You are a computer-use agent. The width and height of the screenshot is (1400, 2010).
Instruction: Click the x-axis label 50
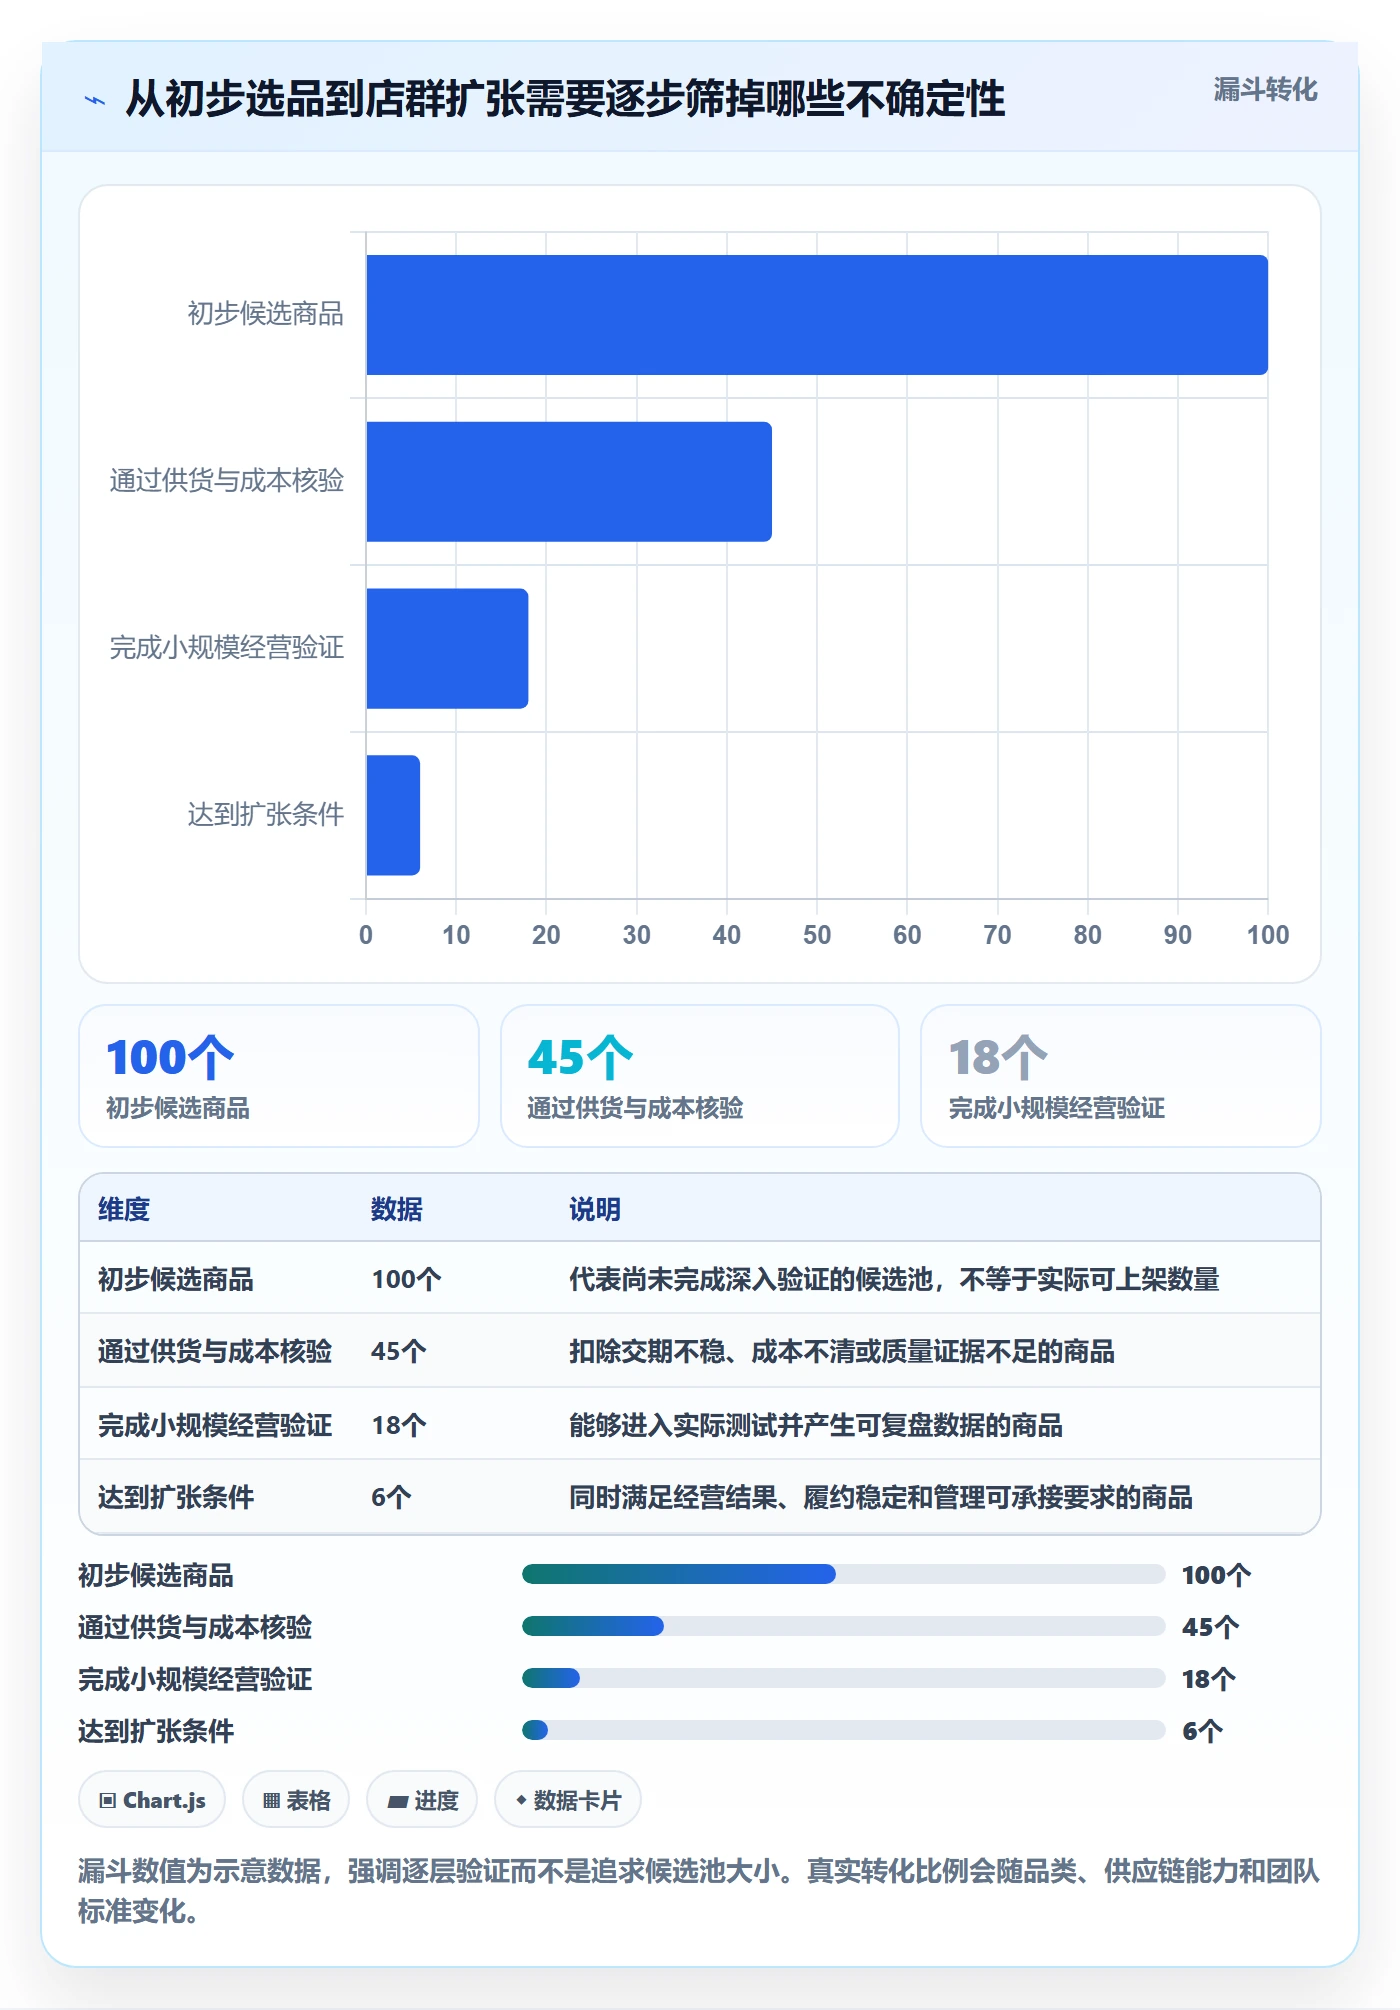tap(817, 935)
